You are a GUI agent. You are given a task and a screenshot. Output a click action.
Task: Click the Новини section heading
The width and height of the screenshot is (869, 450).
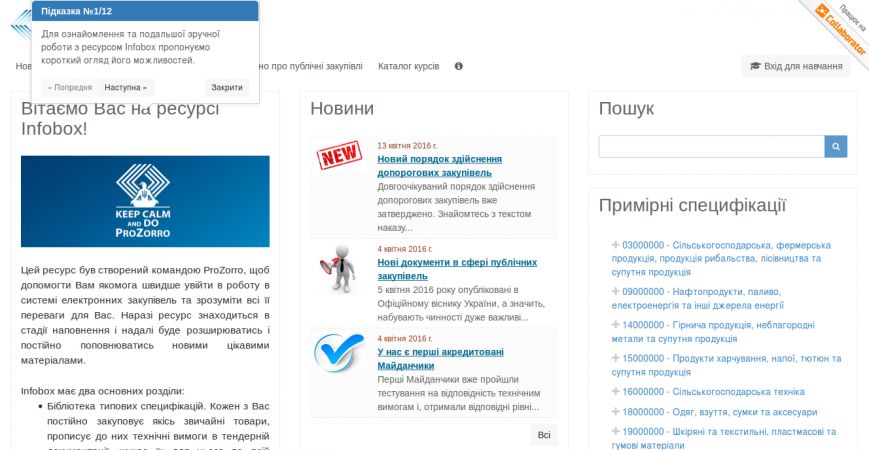342,108
